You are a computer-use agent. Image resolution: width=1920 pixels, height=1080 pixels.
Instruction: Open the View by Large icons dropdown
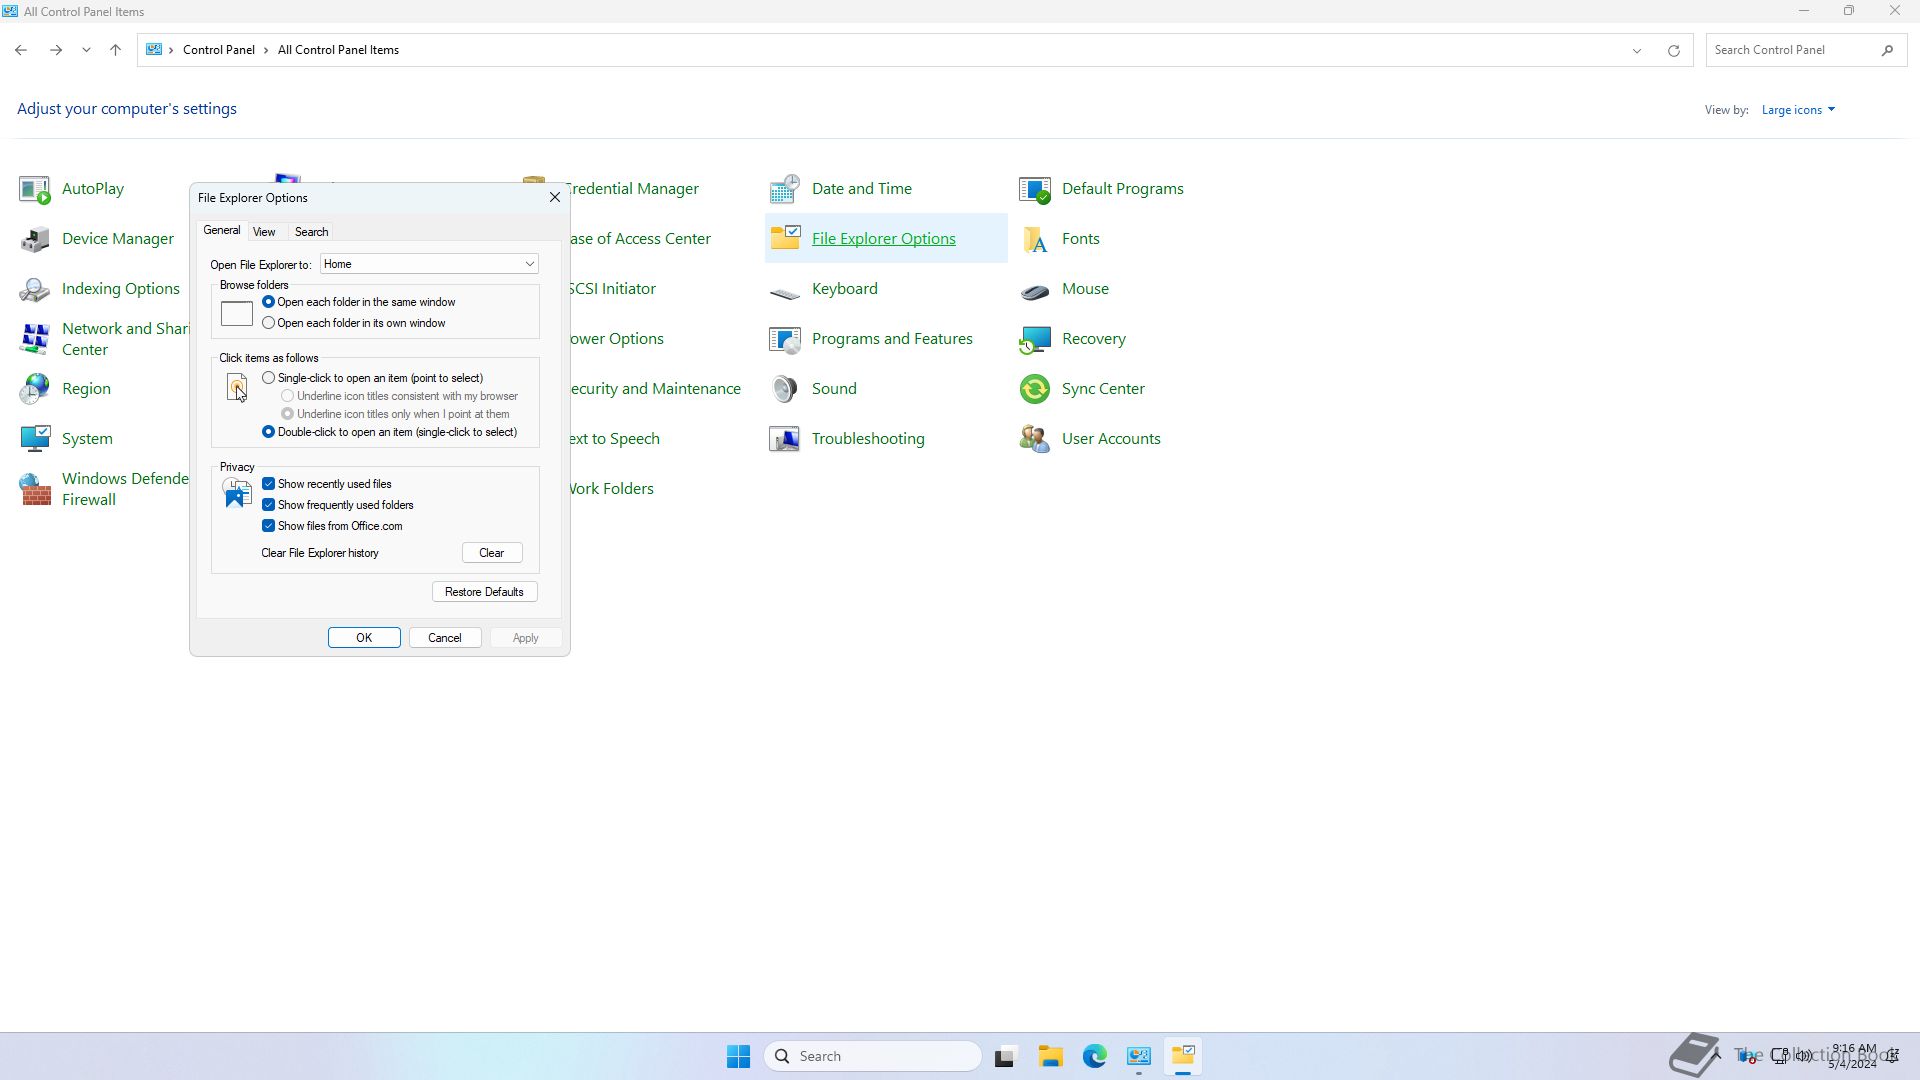pyautogui.click(x=1797, y=110)
